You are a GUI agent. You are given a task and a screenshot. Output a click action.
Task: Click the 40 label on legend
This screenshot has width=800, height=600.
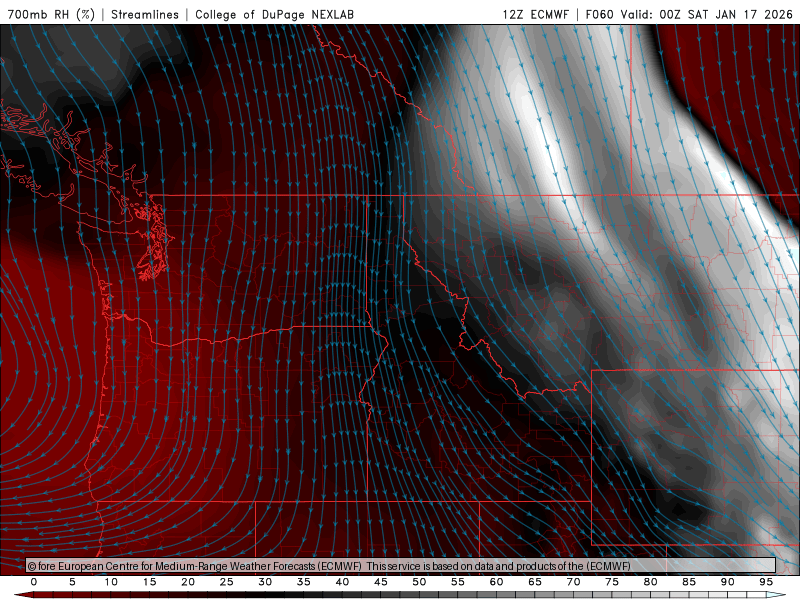click(x=342, y=582)
